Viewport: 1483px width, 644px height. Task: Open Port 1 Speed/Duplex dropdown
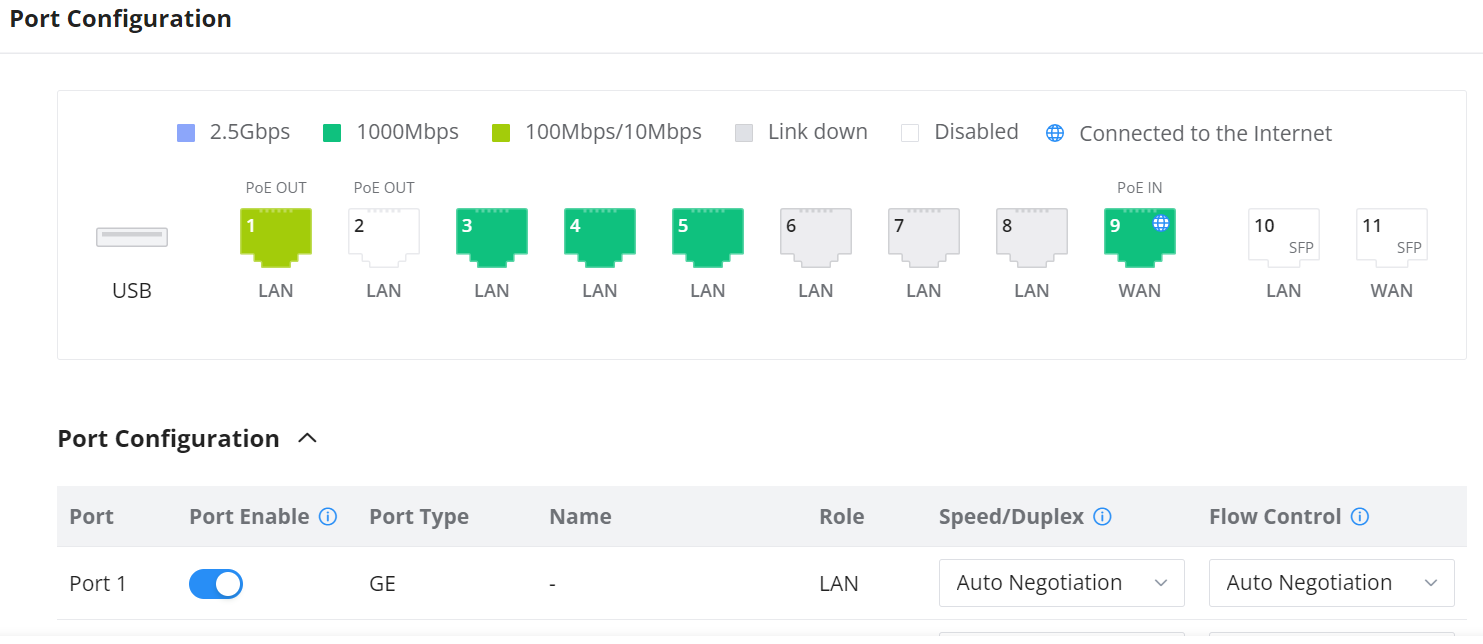click(x=1061, y=583)
